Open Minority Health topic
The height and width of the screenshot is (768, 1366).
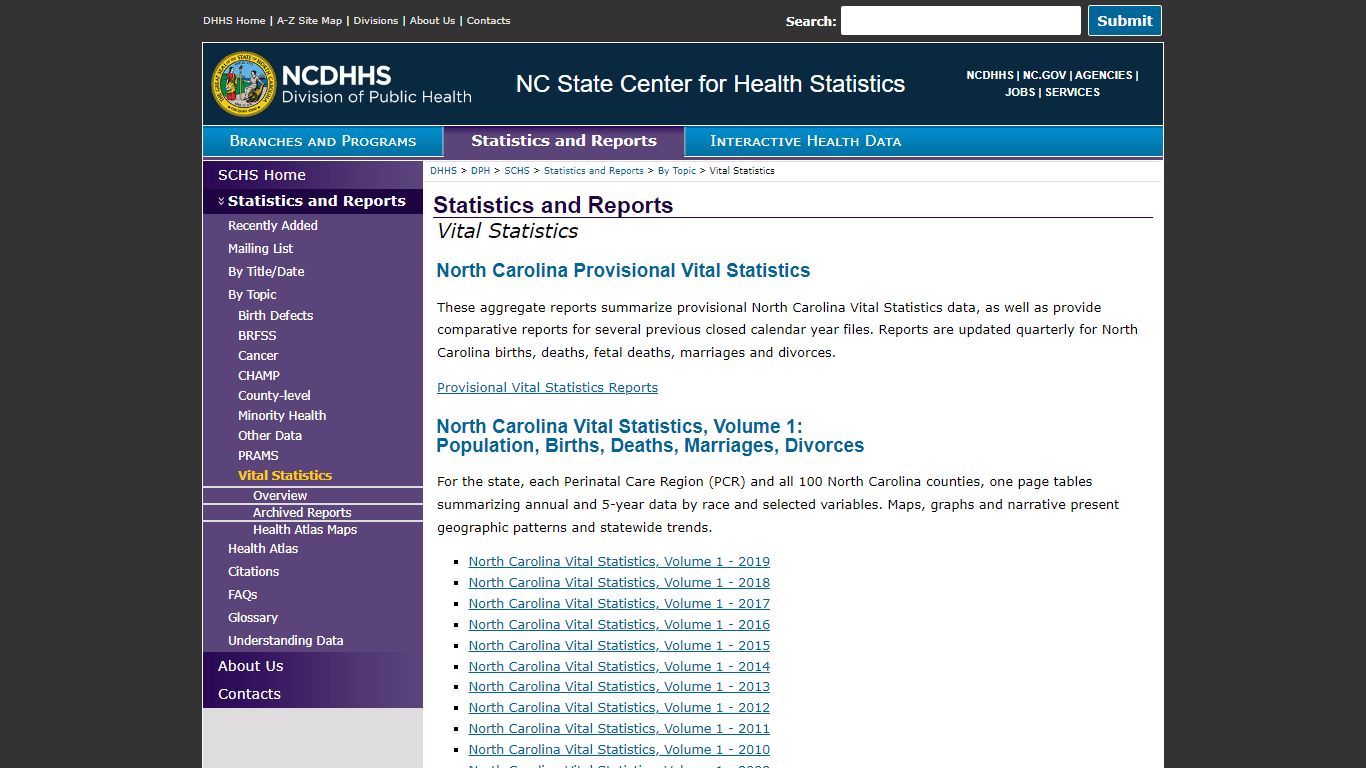[x=282, y=416]
